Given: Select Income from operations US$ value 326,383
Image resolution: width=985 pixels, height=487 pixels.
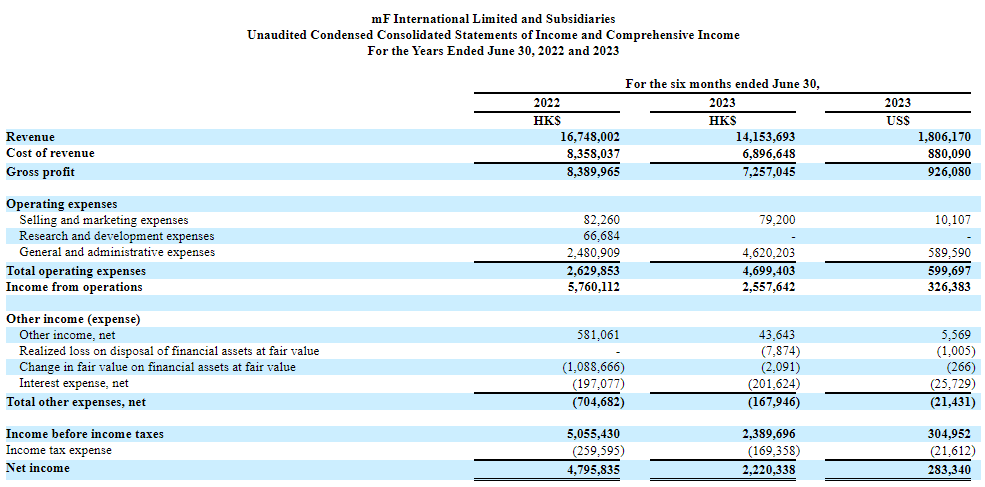Looking at the screenshot, I should click(948, 287).
